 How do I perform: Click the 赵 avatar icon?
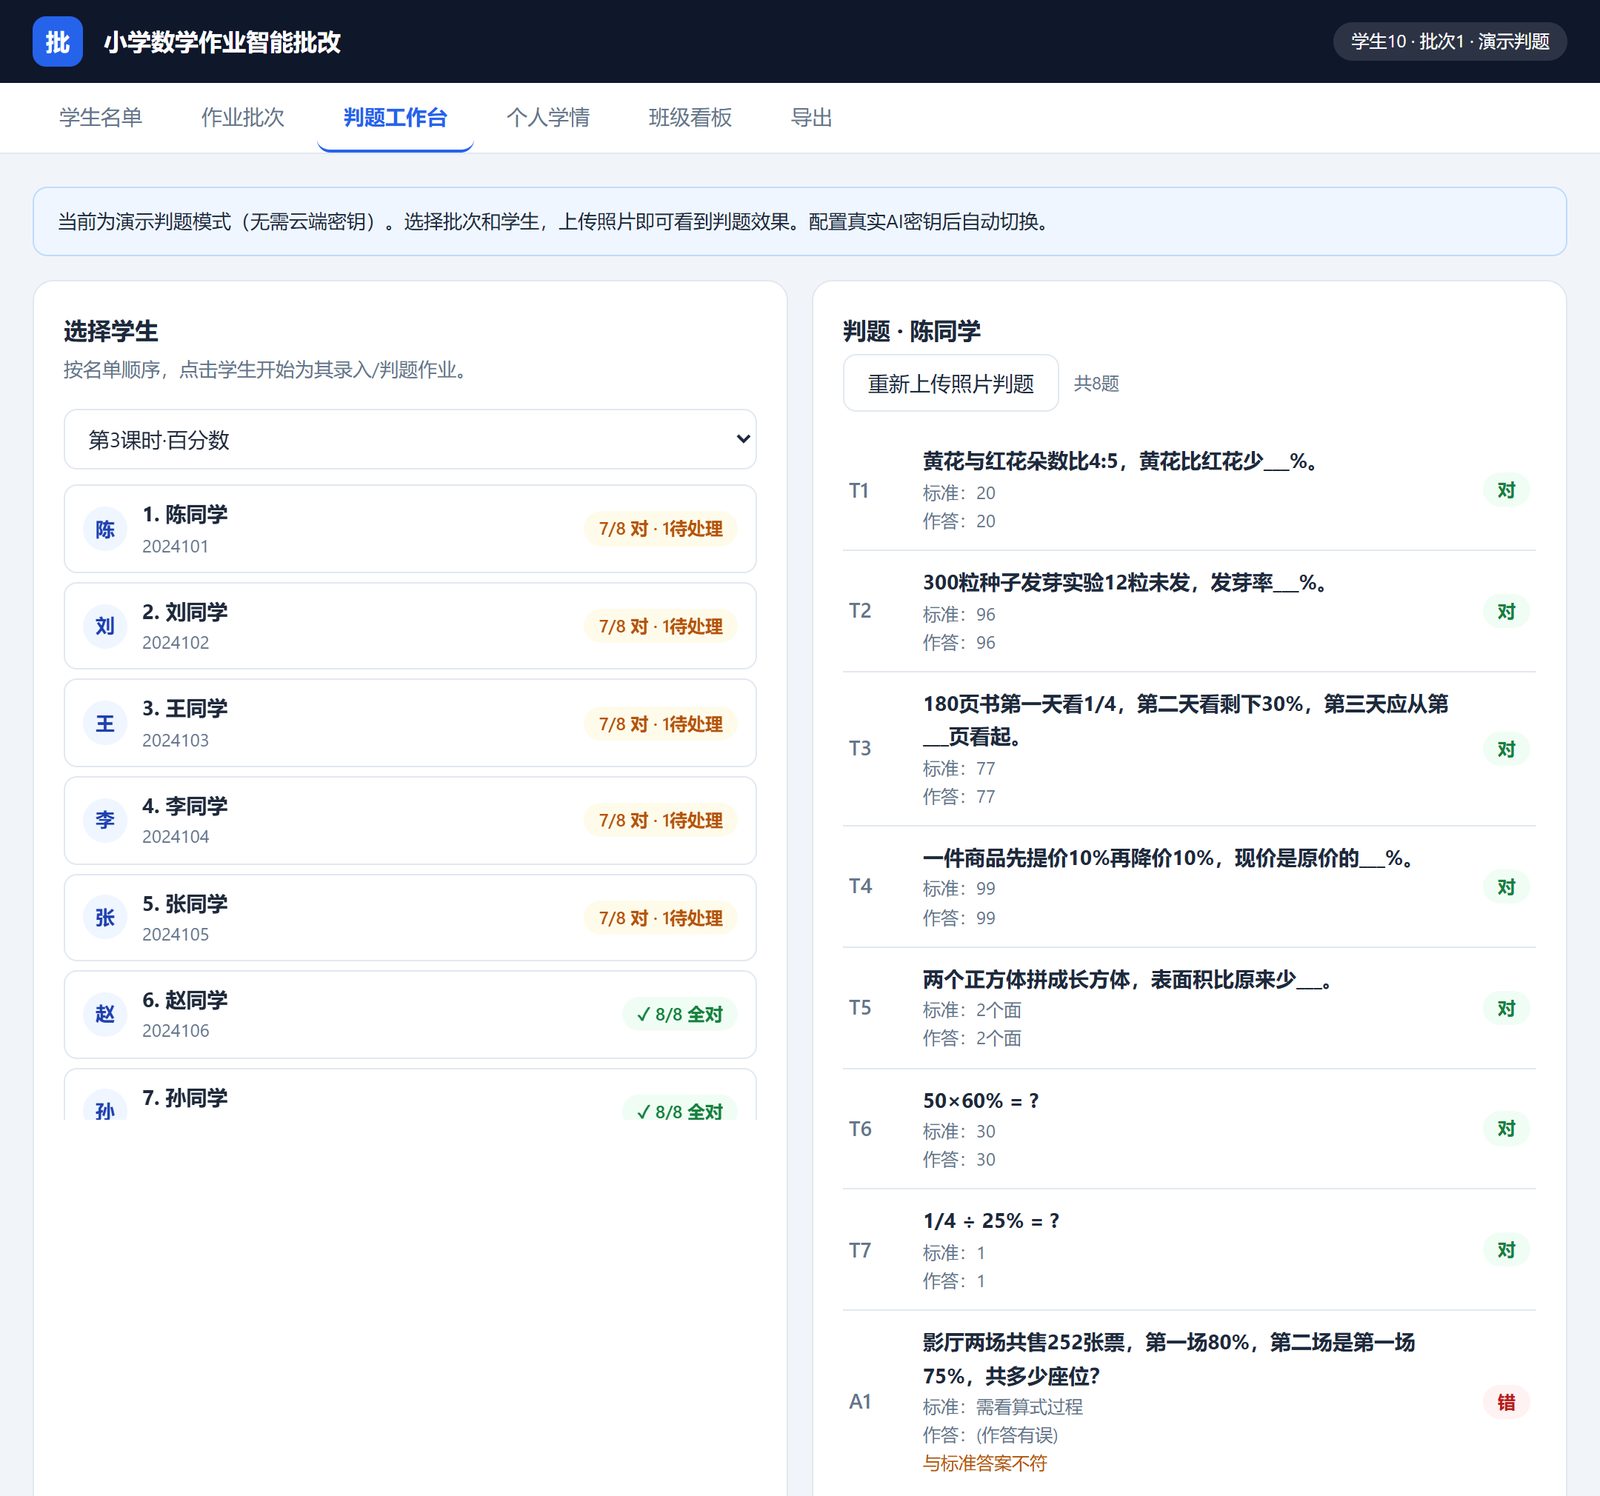tap(105, 1014)
